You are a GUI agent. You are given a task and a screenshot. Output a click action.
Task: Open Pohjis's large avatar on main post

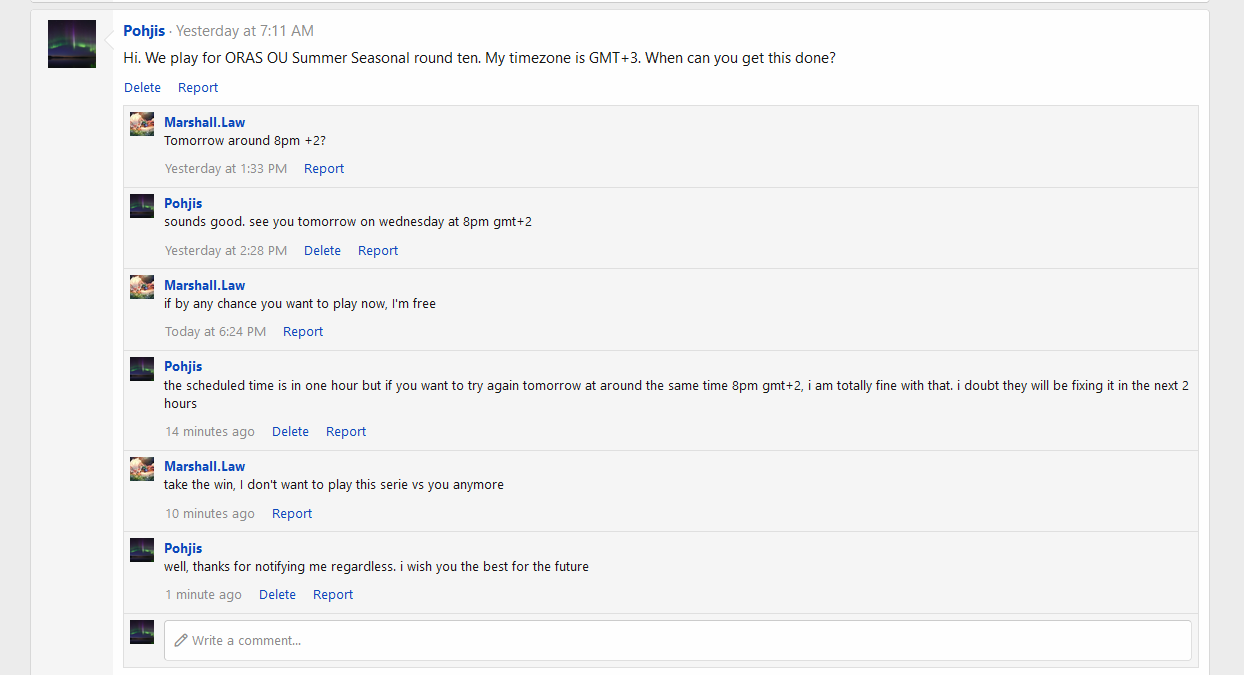tap(72, 44)
